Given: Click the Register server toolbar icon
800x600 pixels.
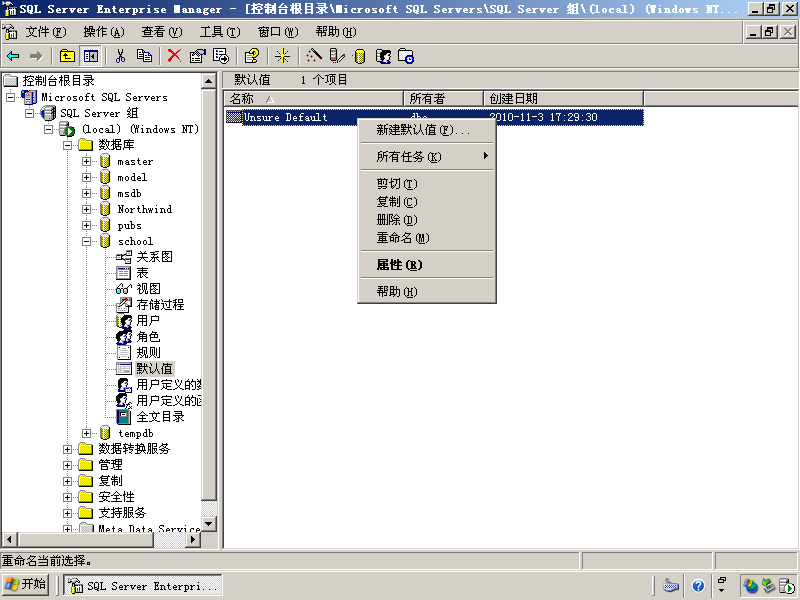Looking at the screenshot, I should tap(337, 56).
